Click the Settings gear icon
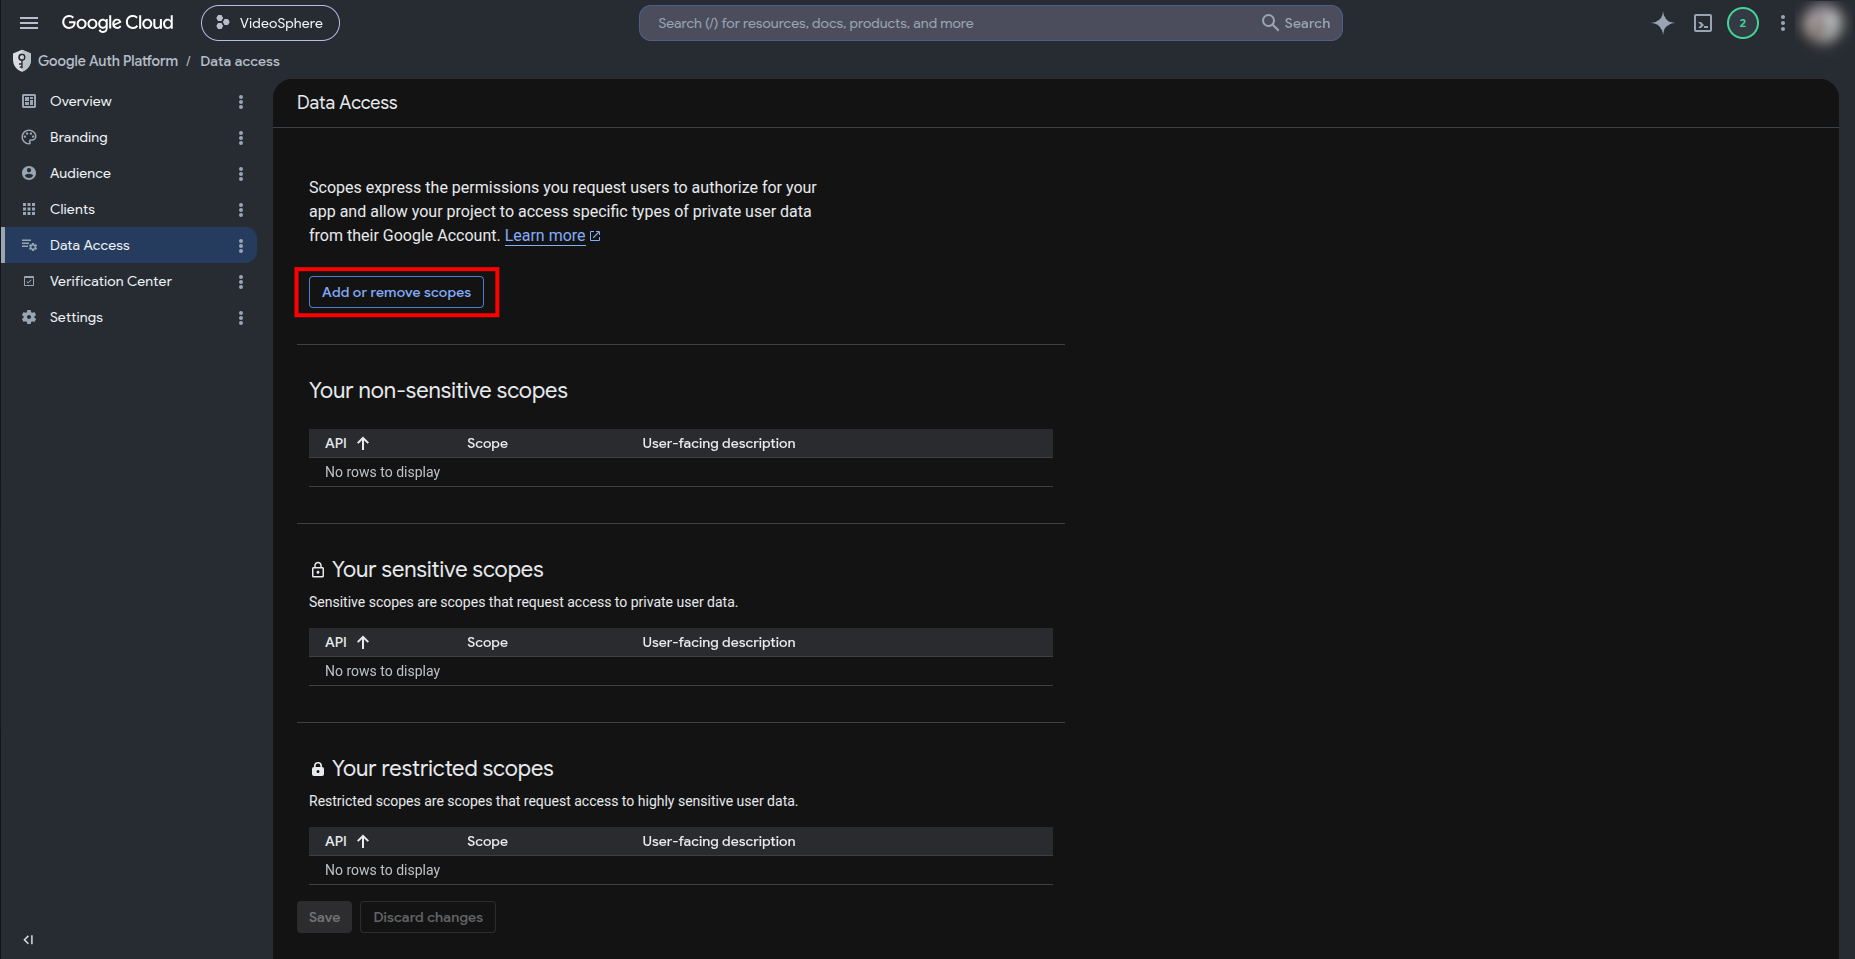 [x=29, y=317]
